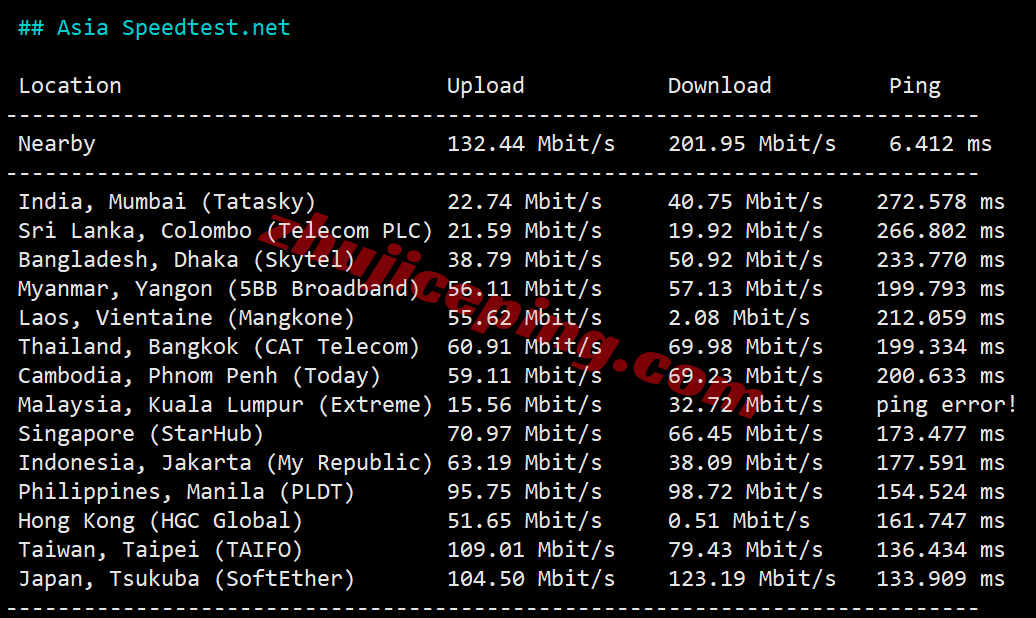Select 'Myanmar, Yangon (5BB Broadband)' text
The image size is (1036, 618).
click(219, 289)
